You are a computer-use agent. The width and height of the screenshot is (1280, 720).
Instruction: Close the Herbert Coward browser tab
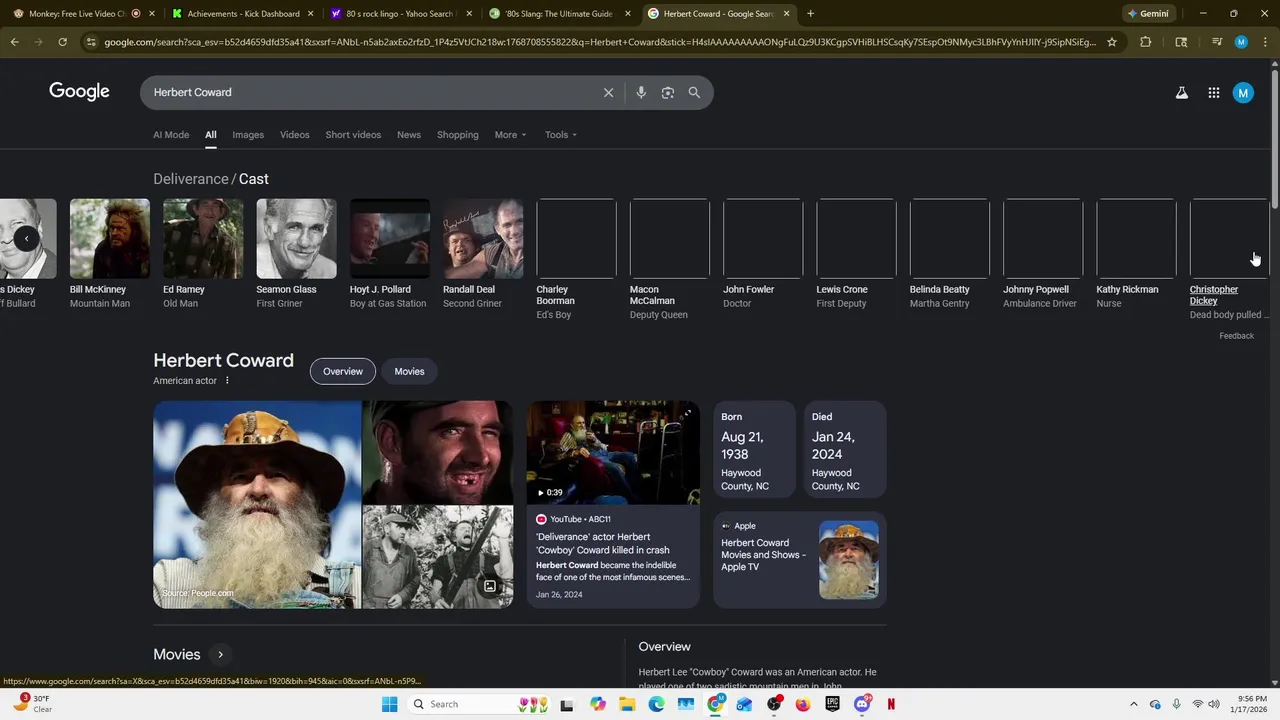click(x=786, y=14)
